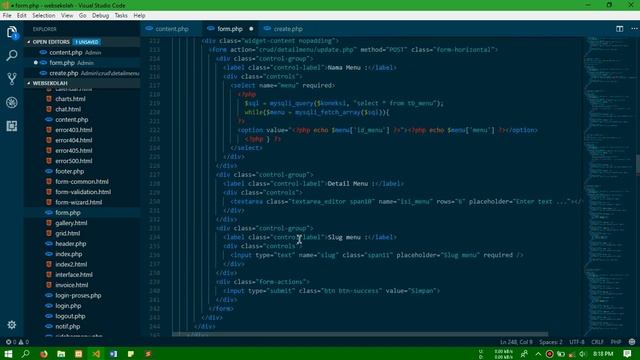Open error500.html in the file tree
640x360 pixels.
pyautogui.click(x=73, y=161)
